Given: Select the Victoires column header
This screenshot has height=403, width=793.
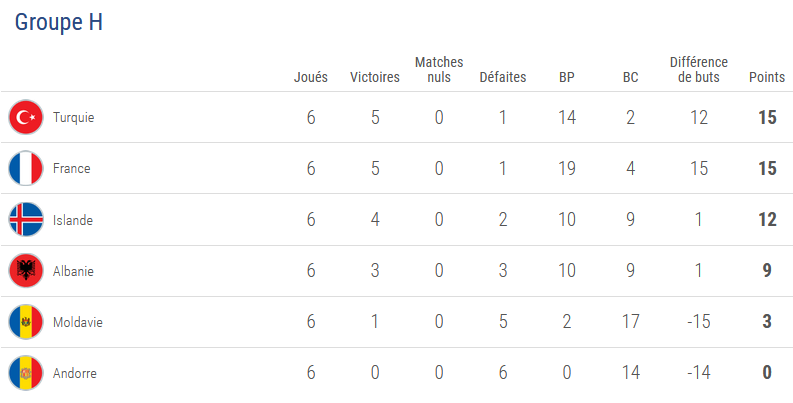Looking at the screenshot, I should pos(375,77).
